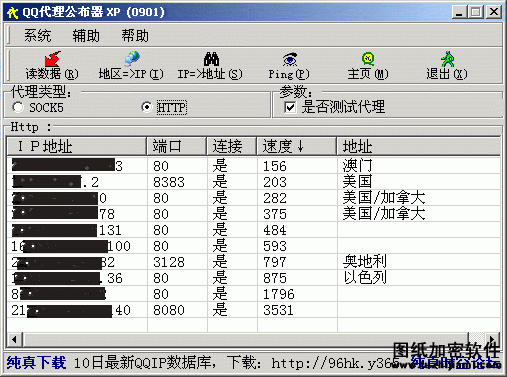Select the binoculars IP=>地址 lookup
This screenshot has width=507, height=377.
tap(211, 59)
